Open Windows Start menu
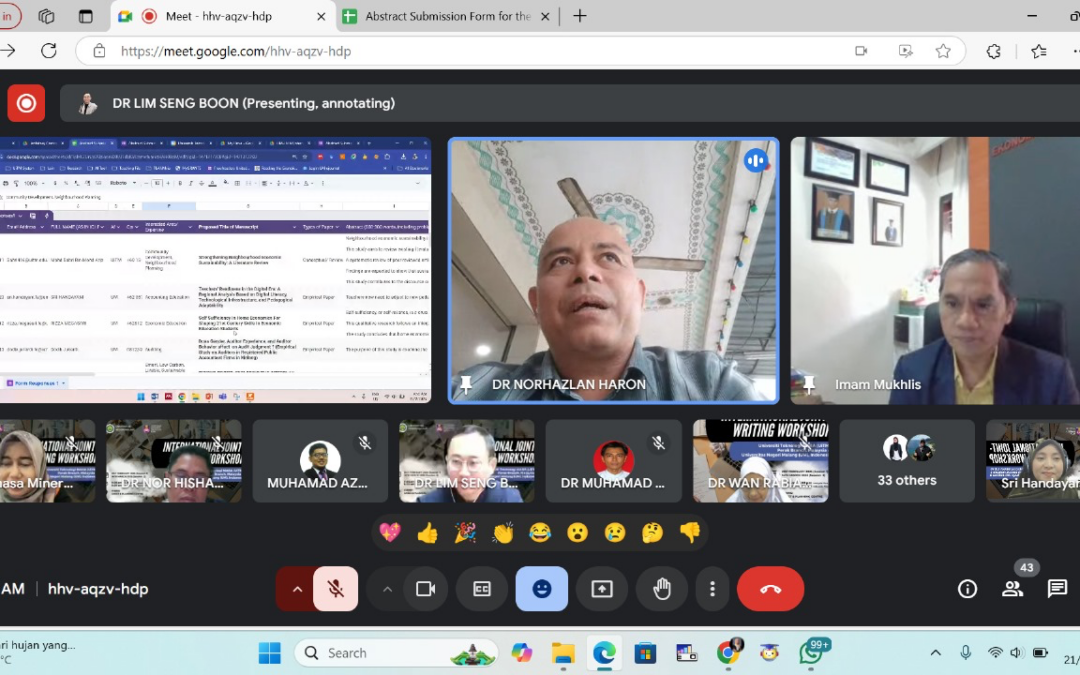The width and height of the screenshot is (1080, 675). [269, 653]
